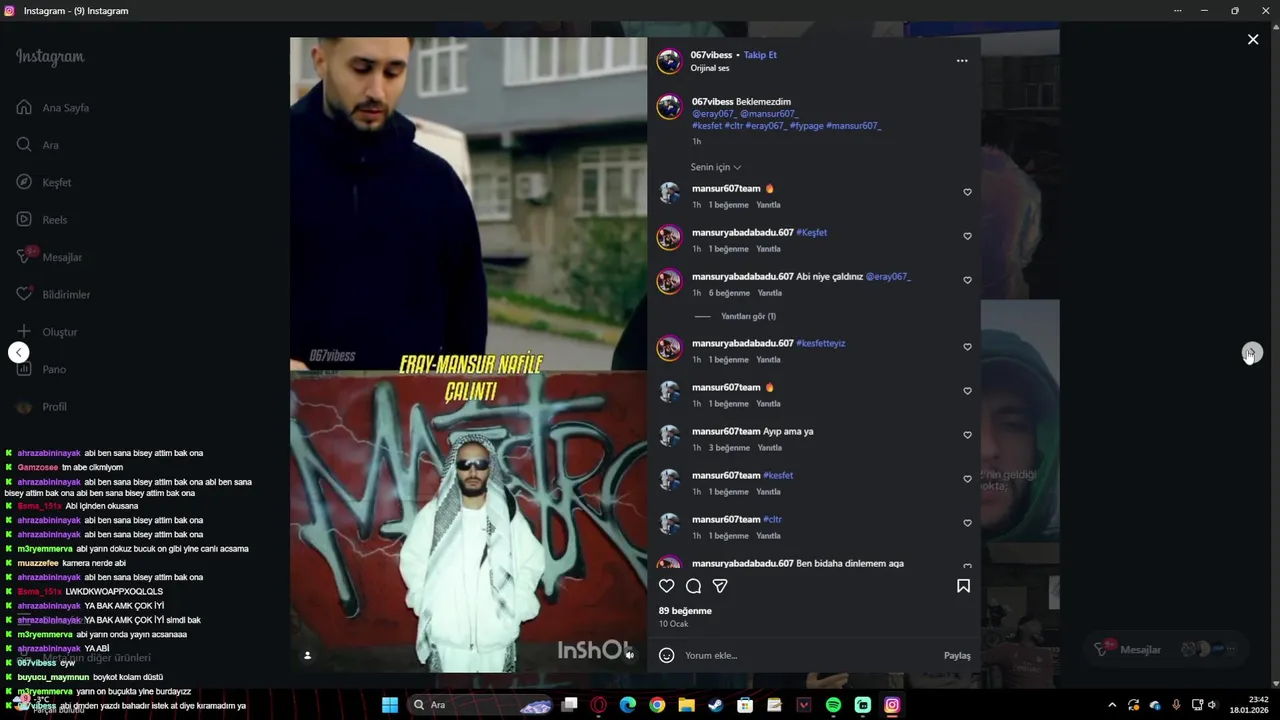Viewport: 1280px width, 720px height.
Task: Save the post with the bookmark icon
Action: tap(963, 586)
